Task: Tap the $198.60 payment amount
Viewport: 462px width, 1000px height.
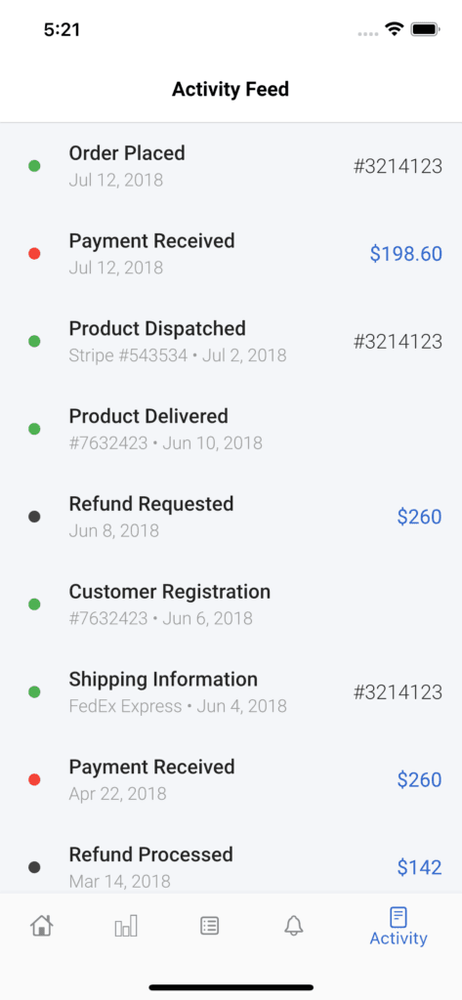Action: tap(406, 254)
